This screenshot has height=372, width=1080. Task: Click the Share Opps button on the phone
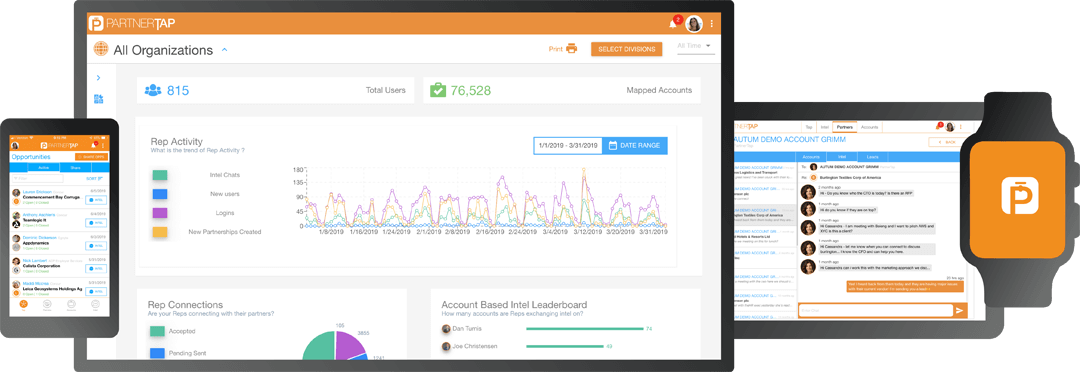coord(91,156)
